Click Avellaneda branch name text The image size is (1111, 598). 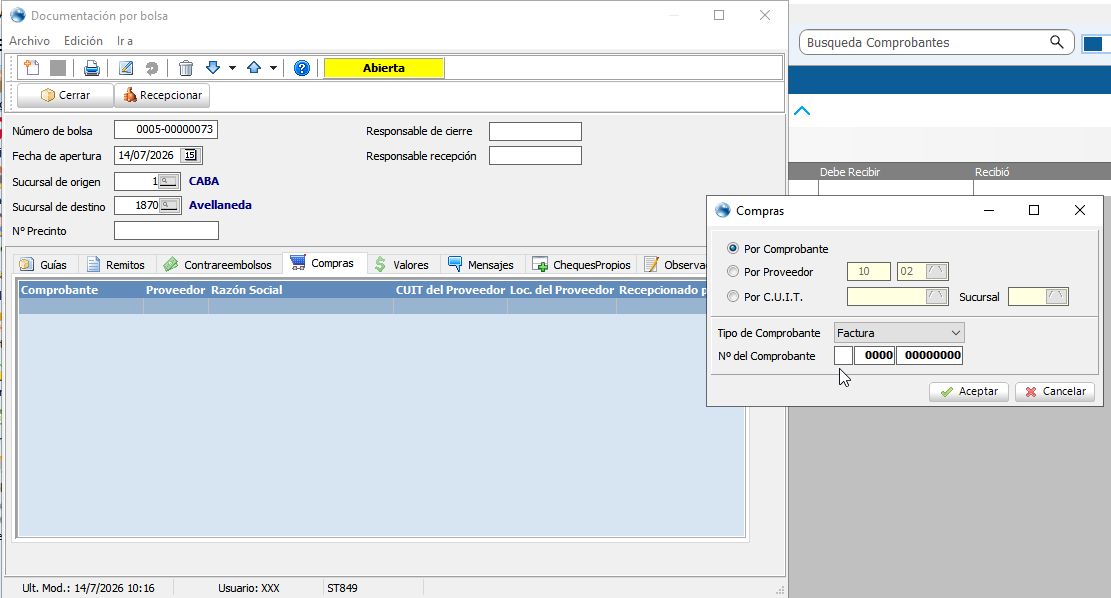[220, 205]
